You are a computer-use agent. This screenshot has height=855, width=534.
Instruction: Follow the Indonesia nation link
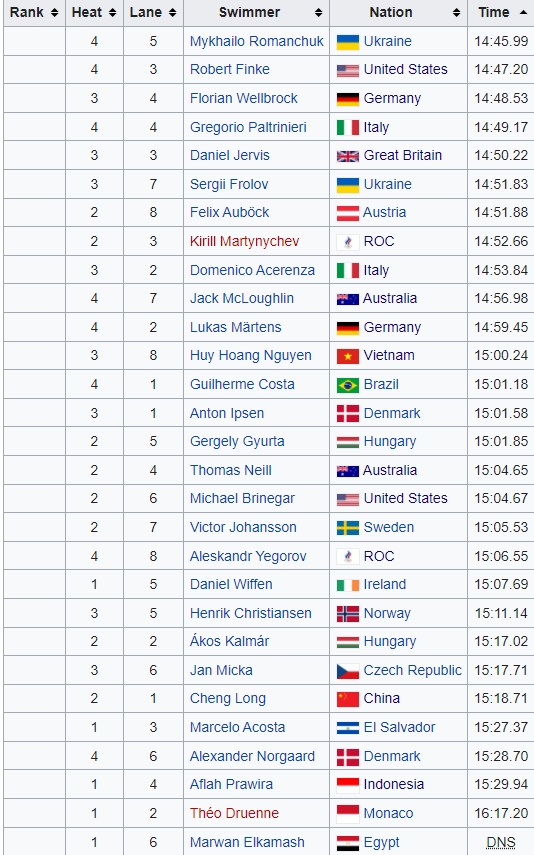(x=393, y=785)
